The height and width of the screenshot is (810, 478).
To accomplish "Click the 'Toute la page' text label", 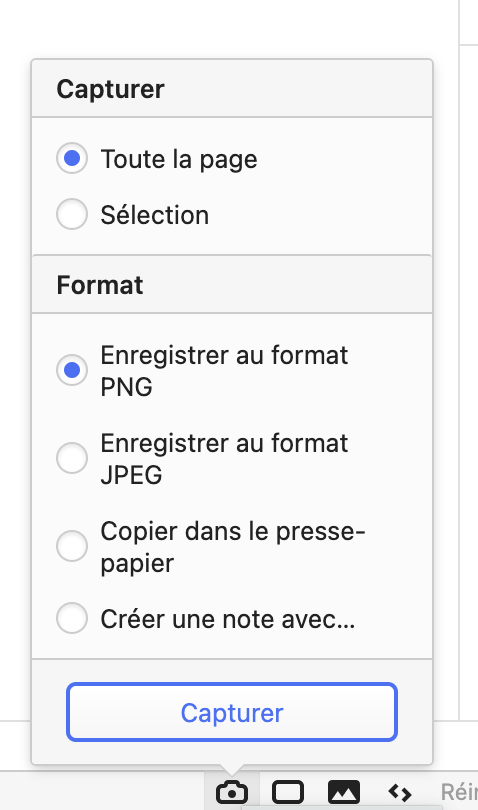I will click(x=179, y=159).
